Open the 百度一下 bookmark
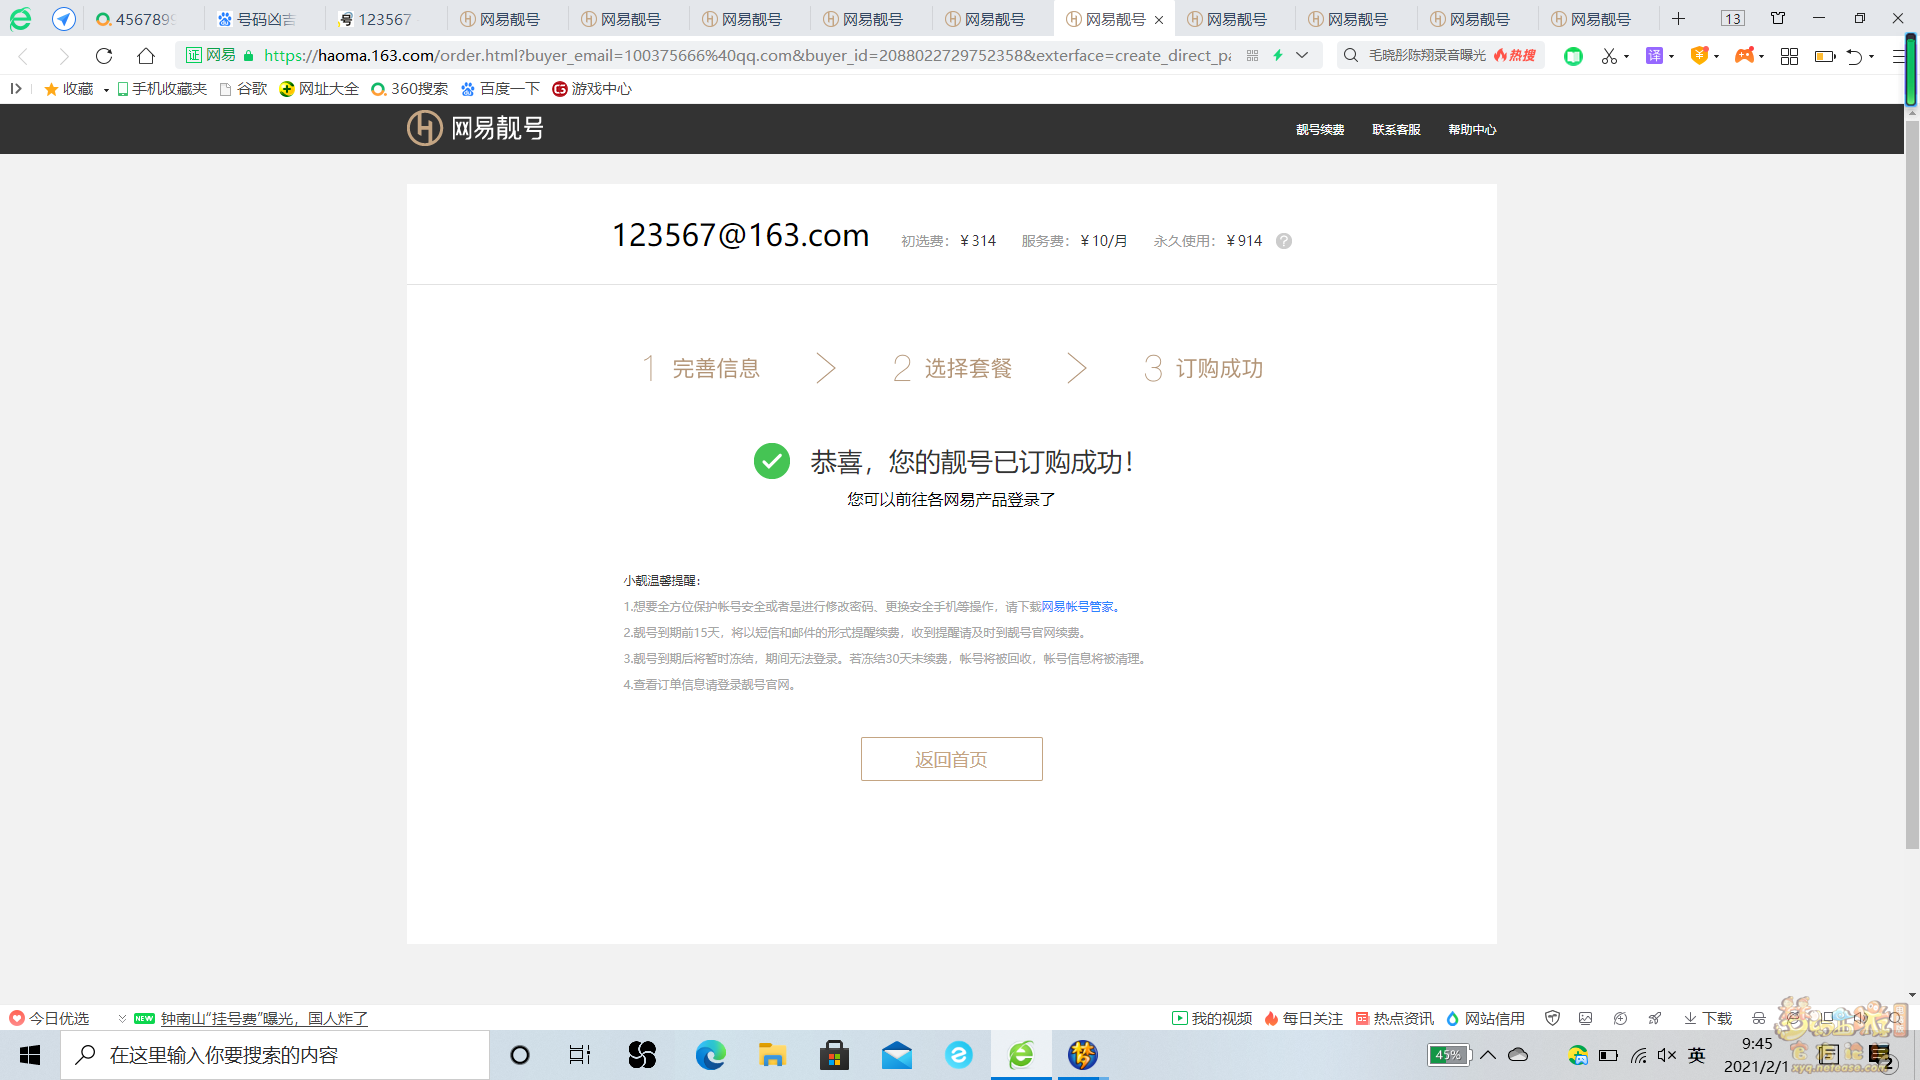1920x1080 pixels. point(500,89)
